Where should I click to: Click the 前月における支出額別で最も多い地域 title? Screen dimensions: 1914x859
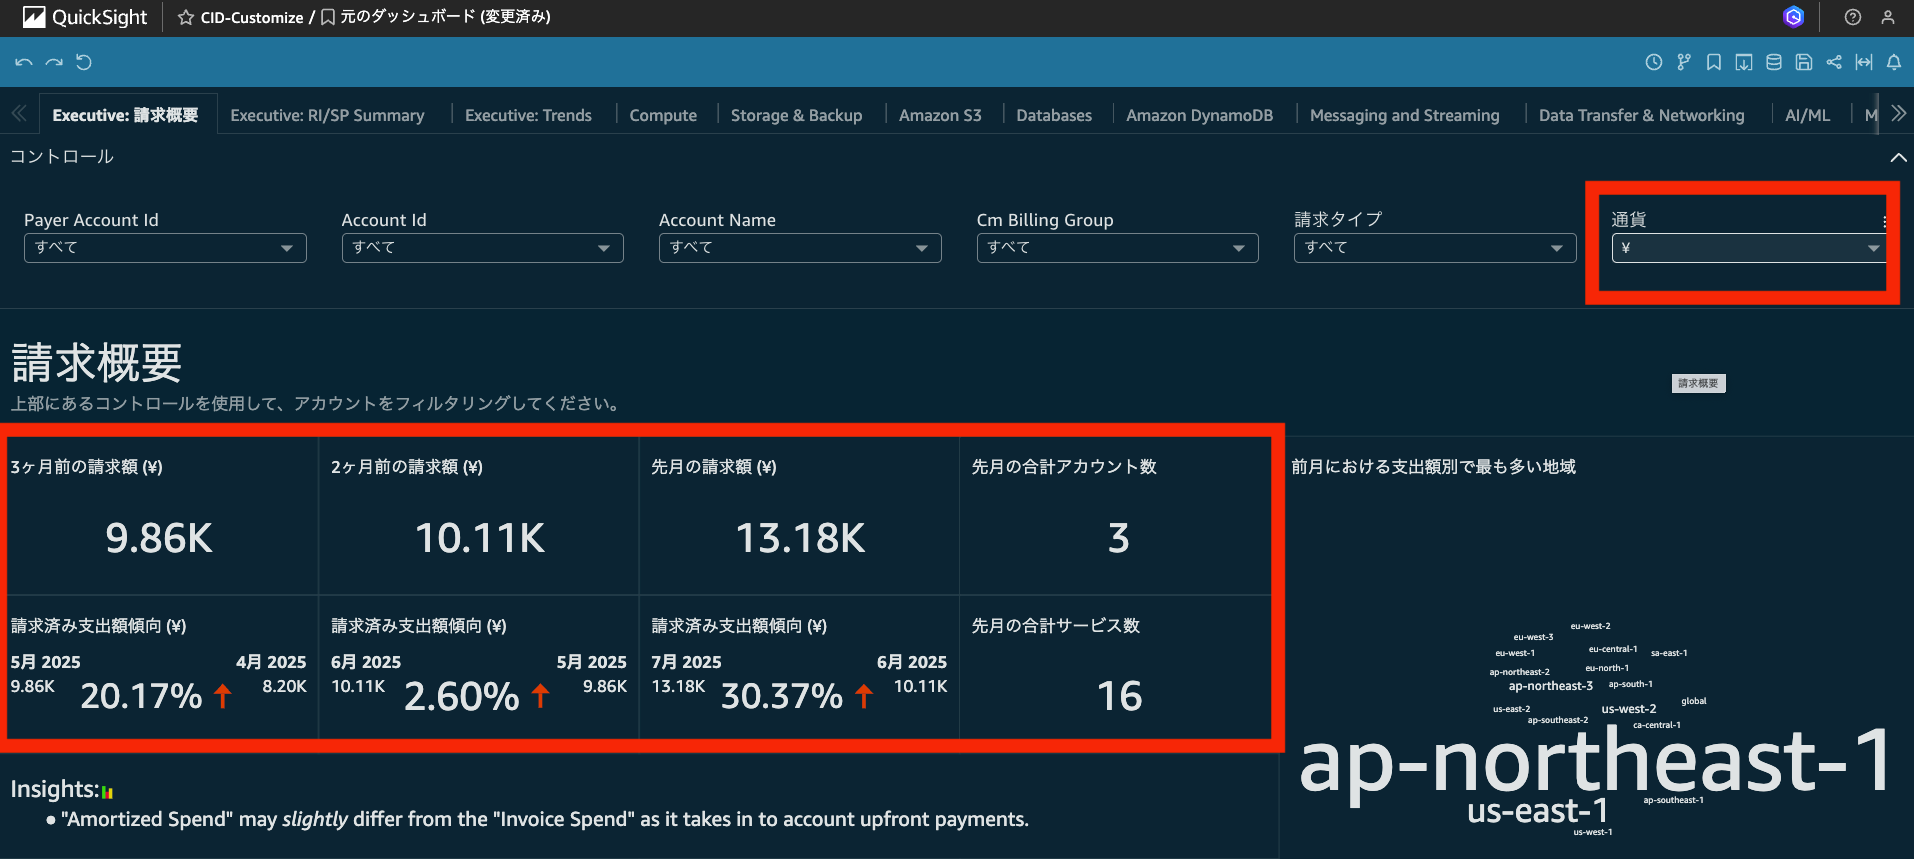click(x=1433, y=467)
